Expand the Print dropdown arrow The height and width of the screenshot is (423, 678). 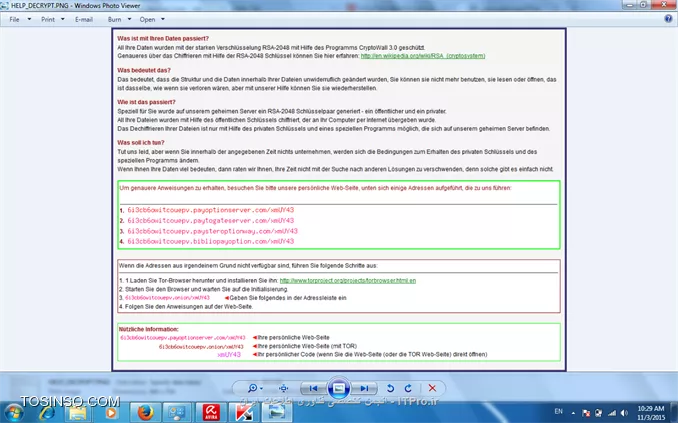(63, 19)
